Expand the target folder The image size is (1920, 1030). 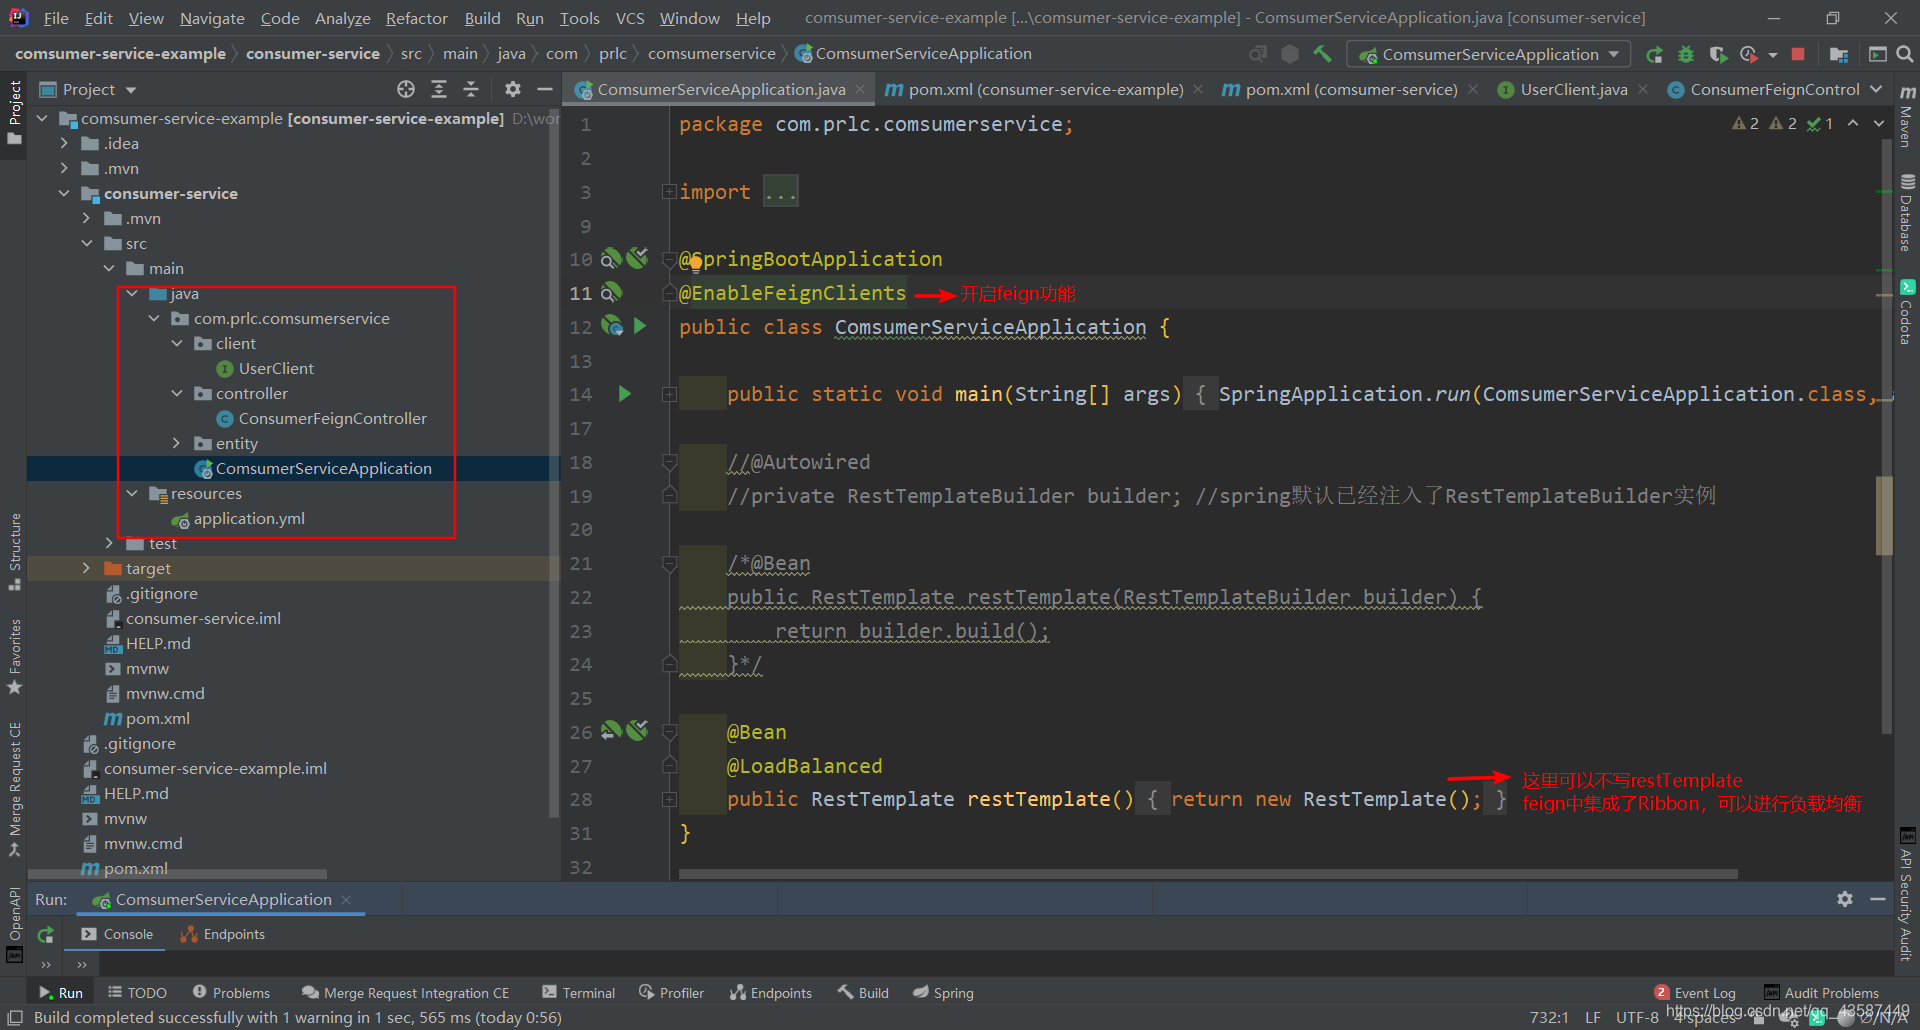pos(87,568)
